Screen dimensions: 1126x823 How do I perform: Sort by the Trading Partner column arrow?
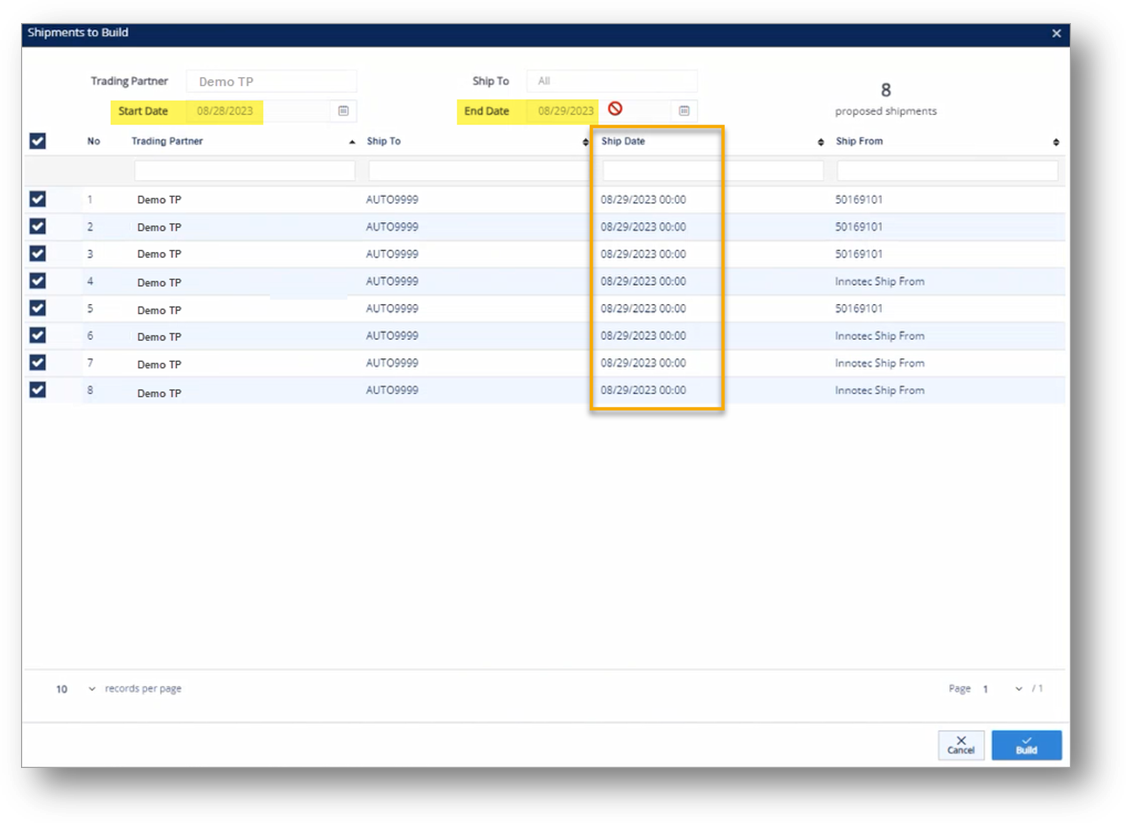tap(352, 142)
